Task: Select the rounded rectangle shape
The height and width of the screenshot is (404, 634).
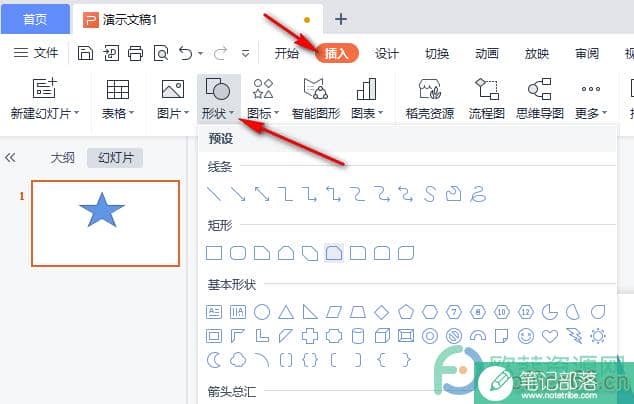Action: [238, 253]
